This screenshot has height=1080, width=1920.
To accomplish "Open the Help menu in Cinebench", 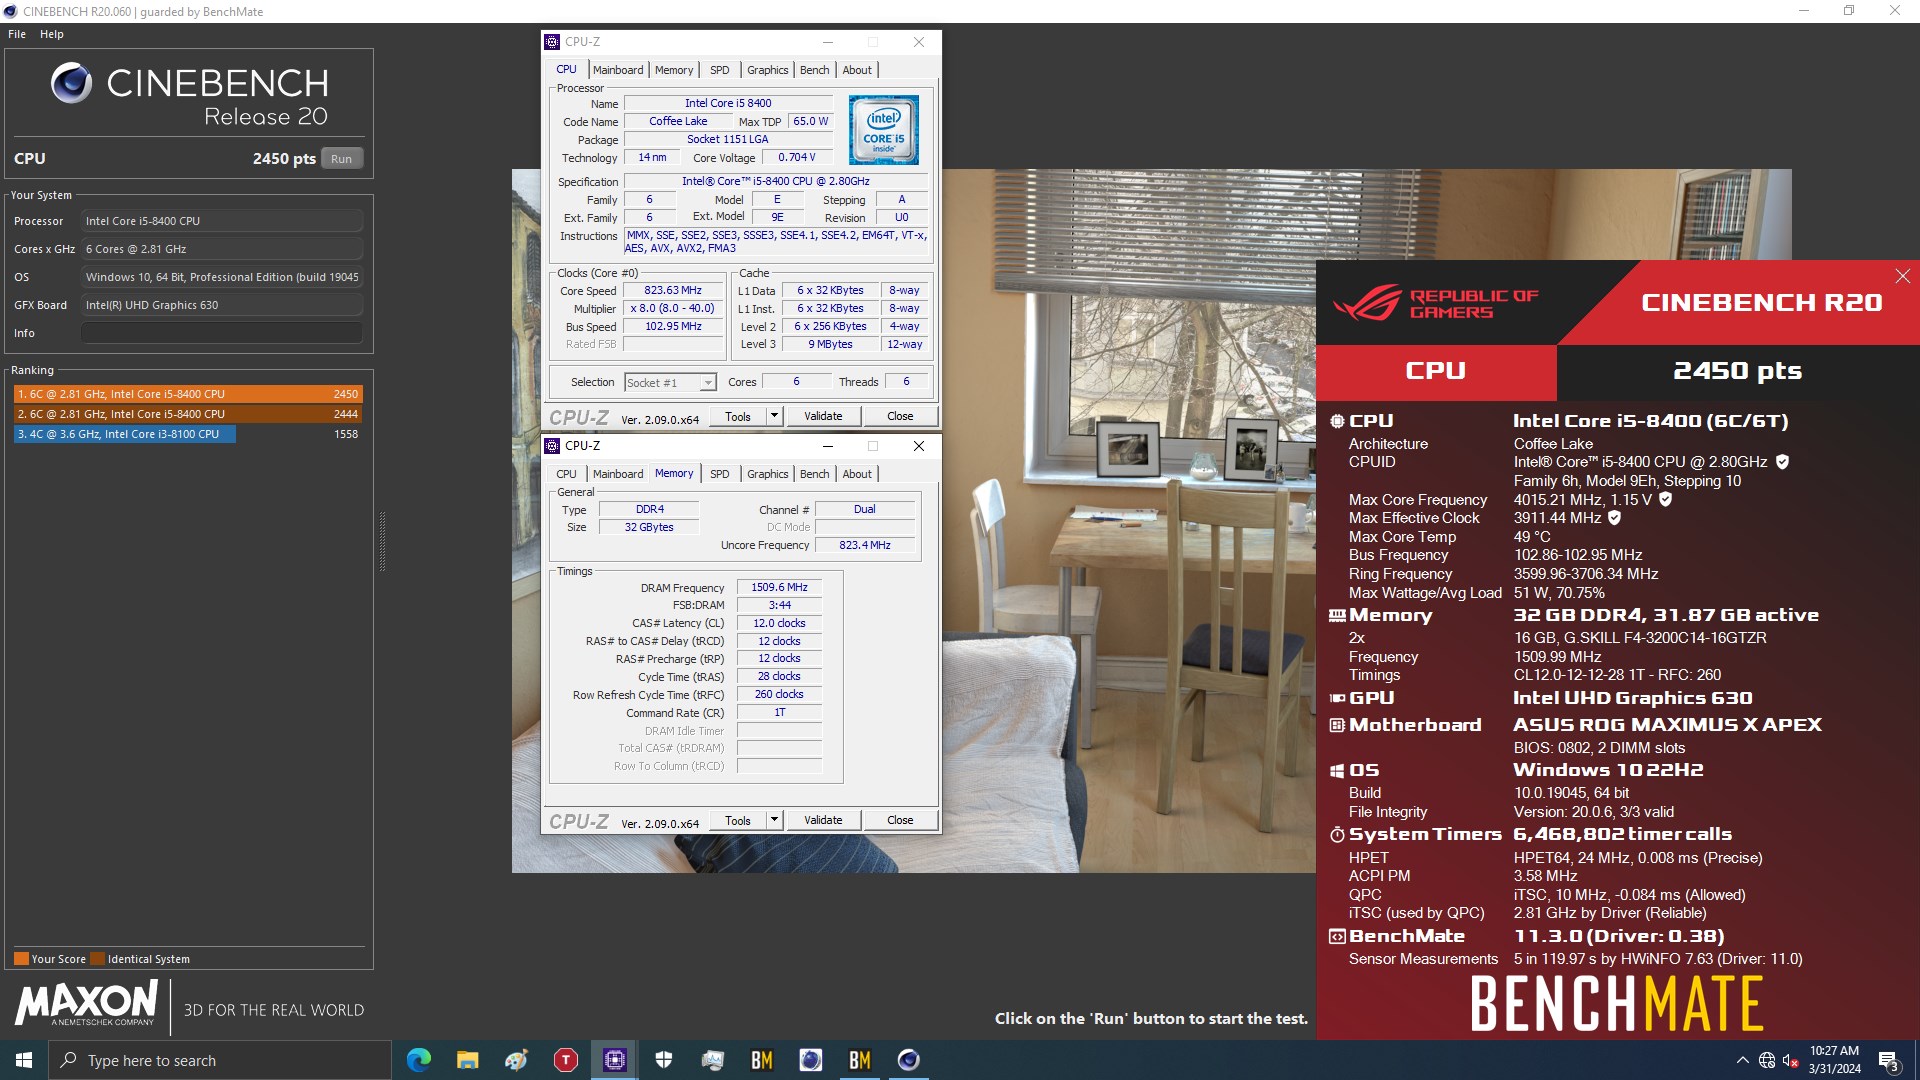I will click(52, 34).
